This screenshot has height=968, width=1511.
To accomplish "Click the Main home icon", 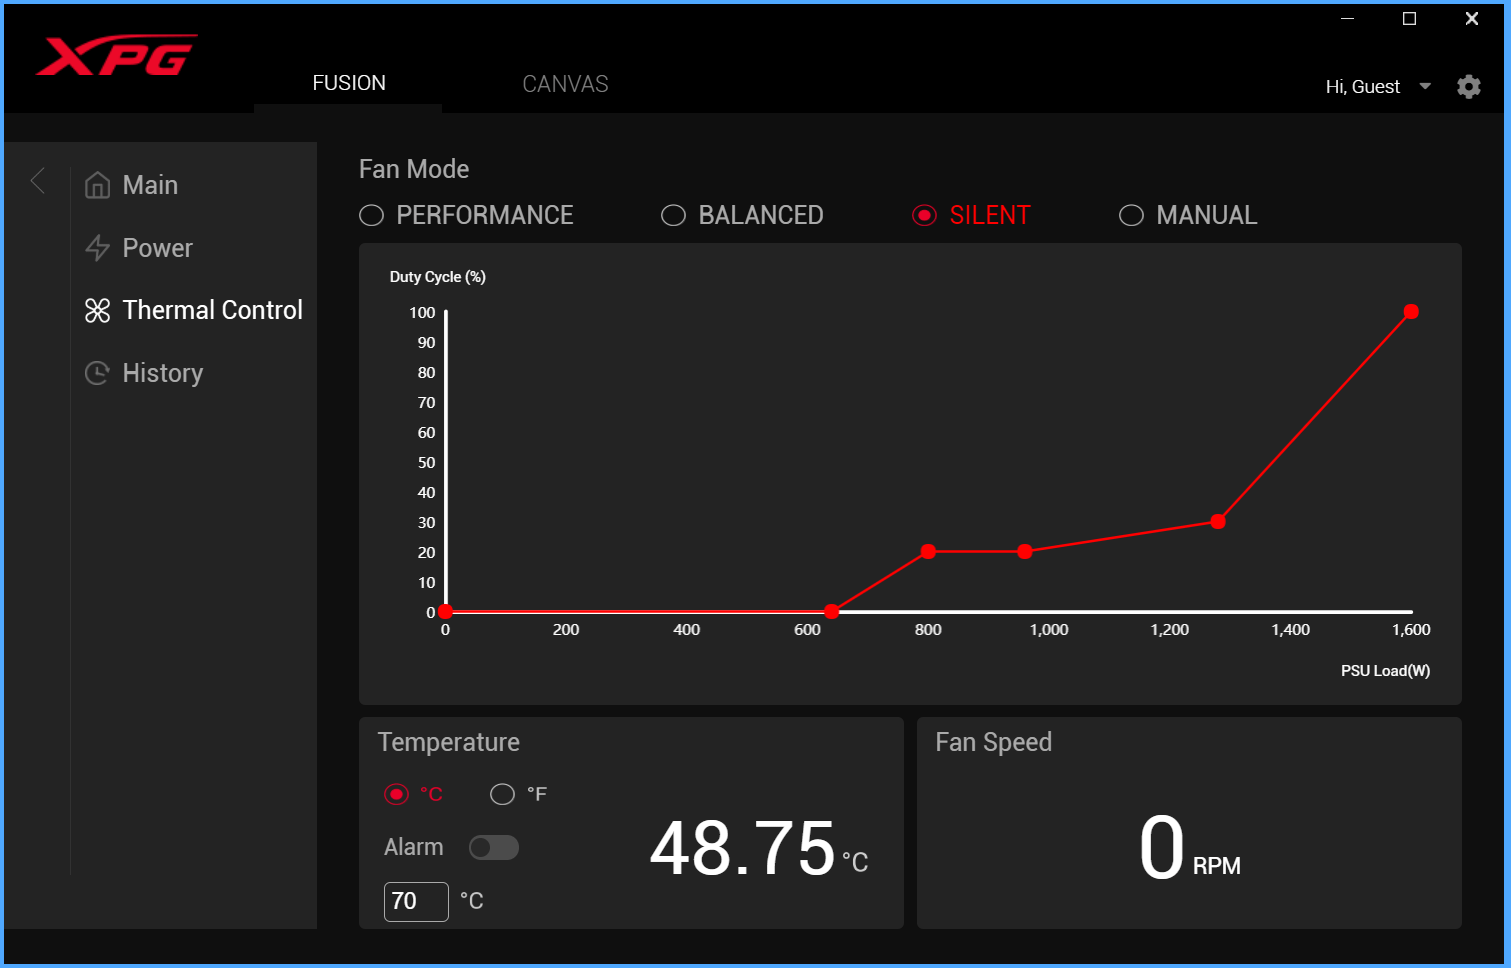I will (97, 185).
